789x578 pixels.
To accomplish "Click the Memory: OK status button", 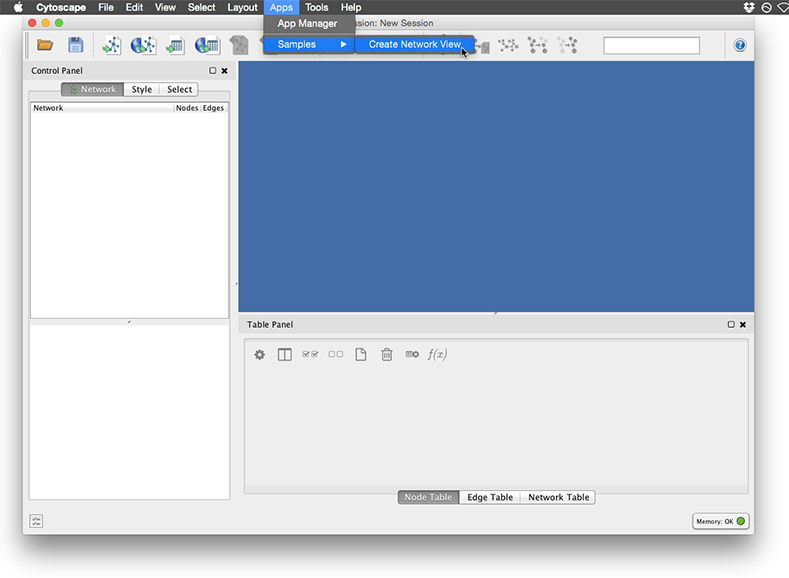I will (721, 521).
